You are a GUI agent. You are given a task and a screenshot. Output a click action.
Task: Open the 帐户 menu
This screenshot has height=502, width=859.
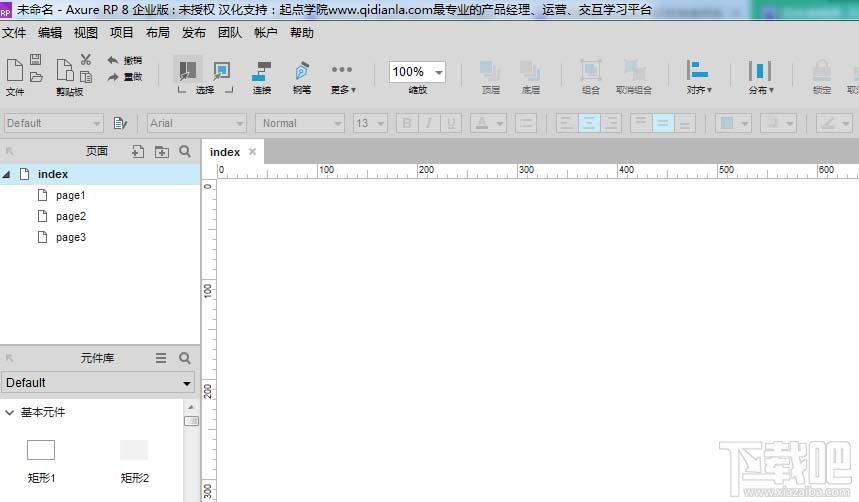pyautogui.click(x=266, y=33)
